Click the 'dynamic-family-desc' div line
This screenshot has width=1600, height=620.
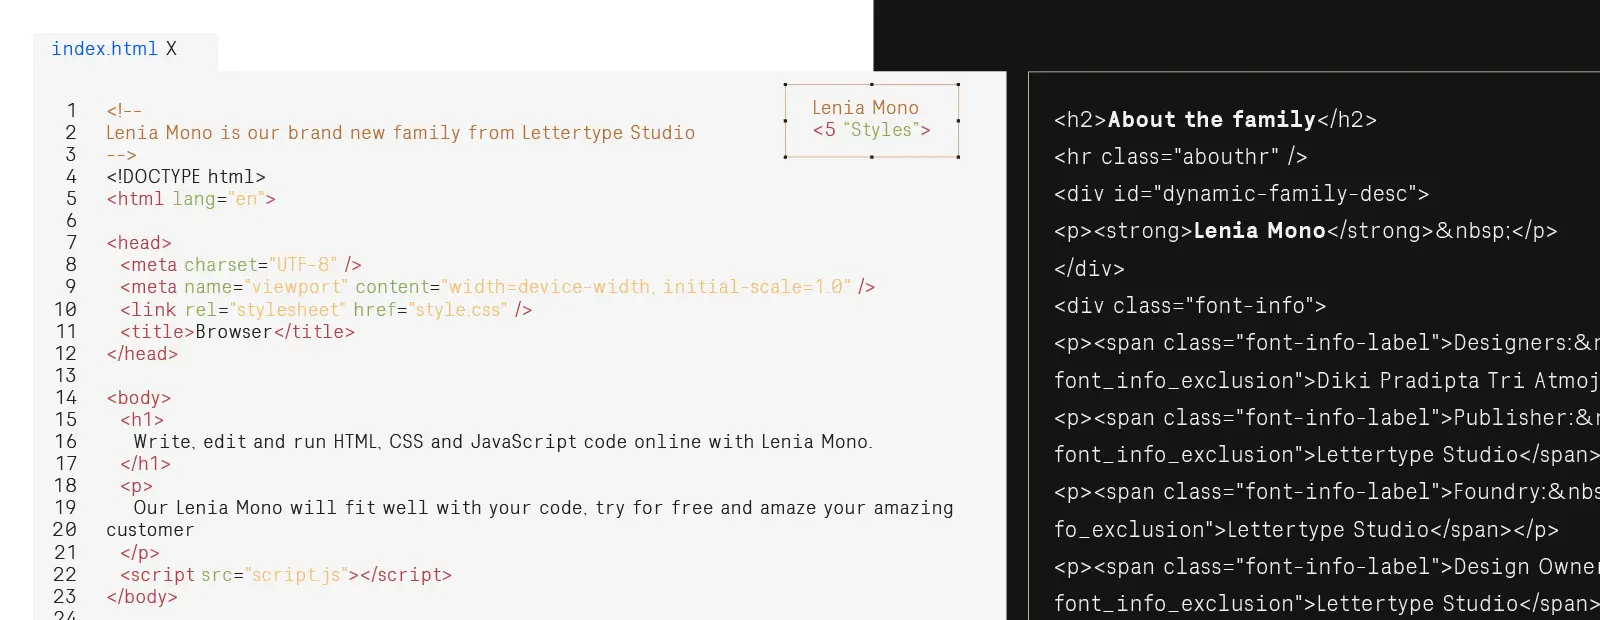[1241, 193]
